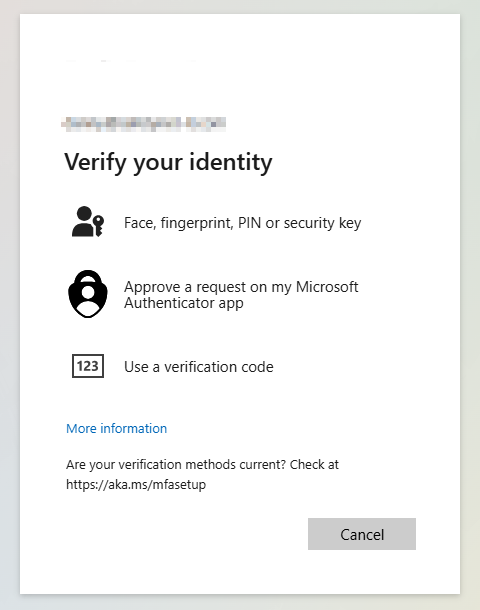
Task: Click the 'Are your verification methods current?' text
Action: click(176, 464)
